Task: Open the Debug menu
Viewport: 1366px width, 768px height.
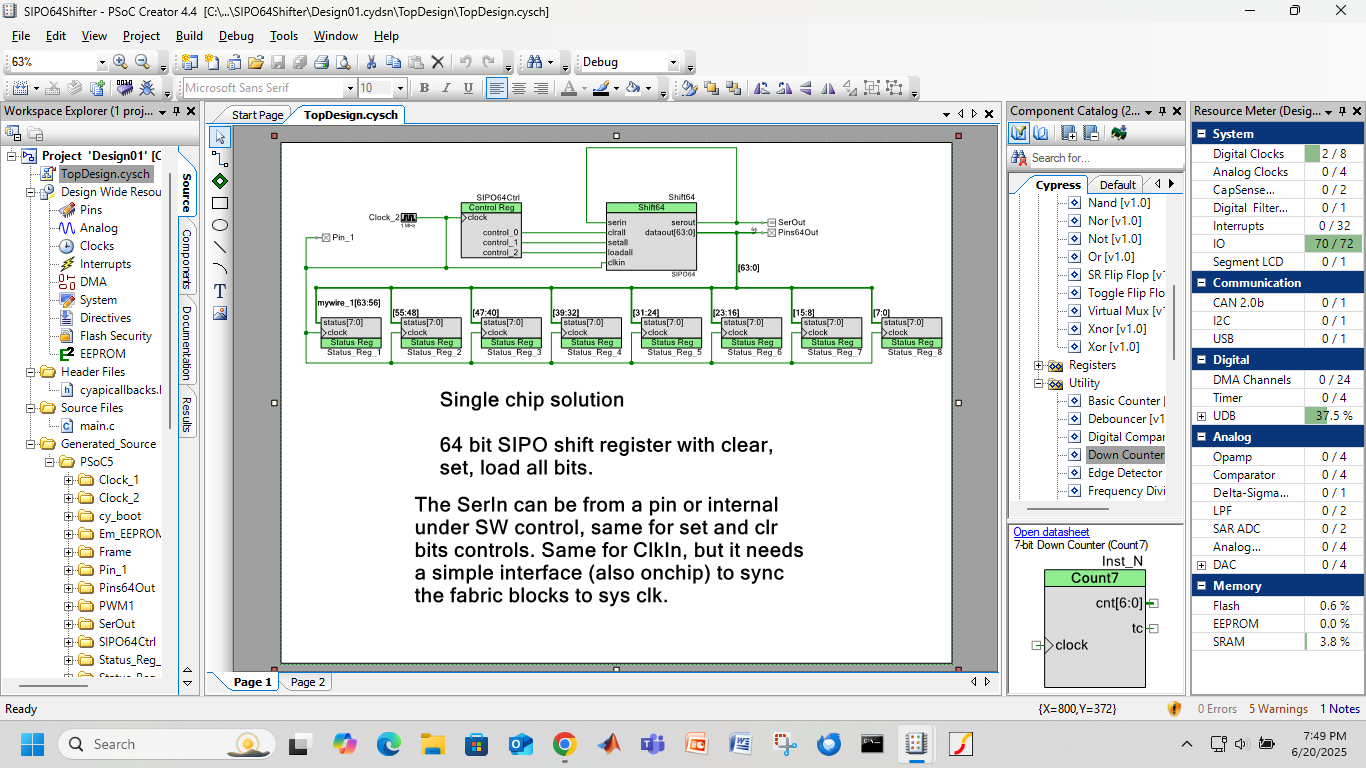Action: (x=236, y=35)
